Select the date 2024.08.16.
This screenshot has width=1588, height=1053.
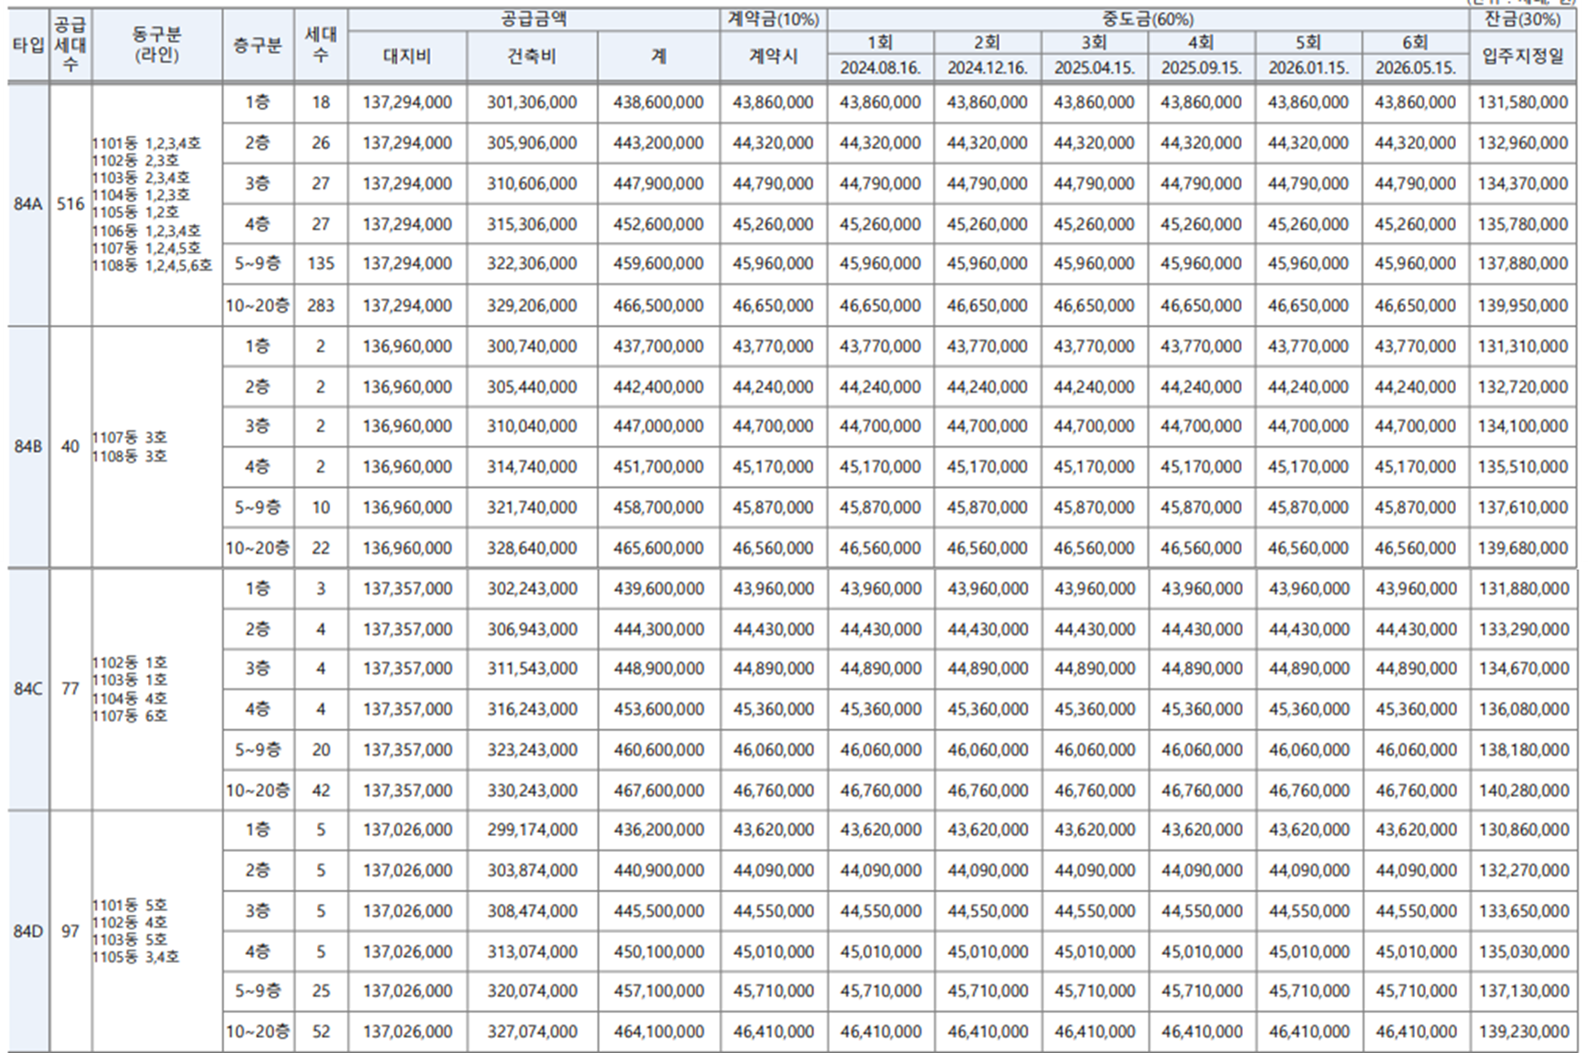coord(880,68)
